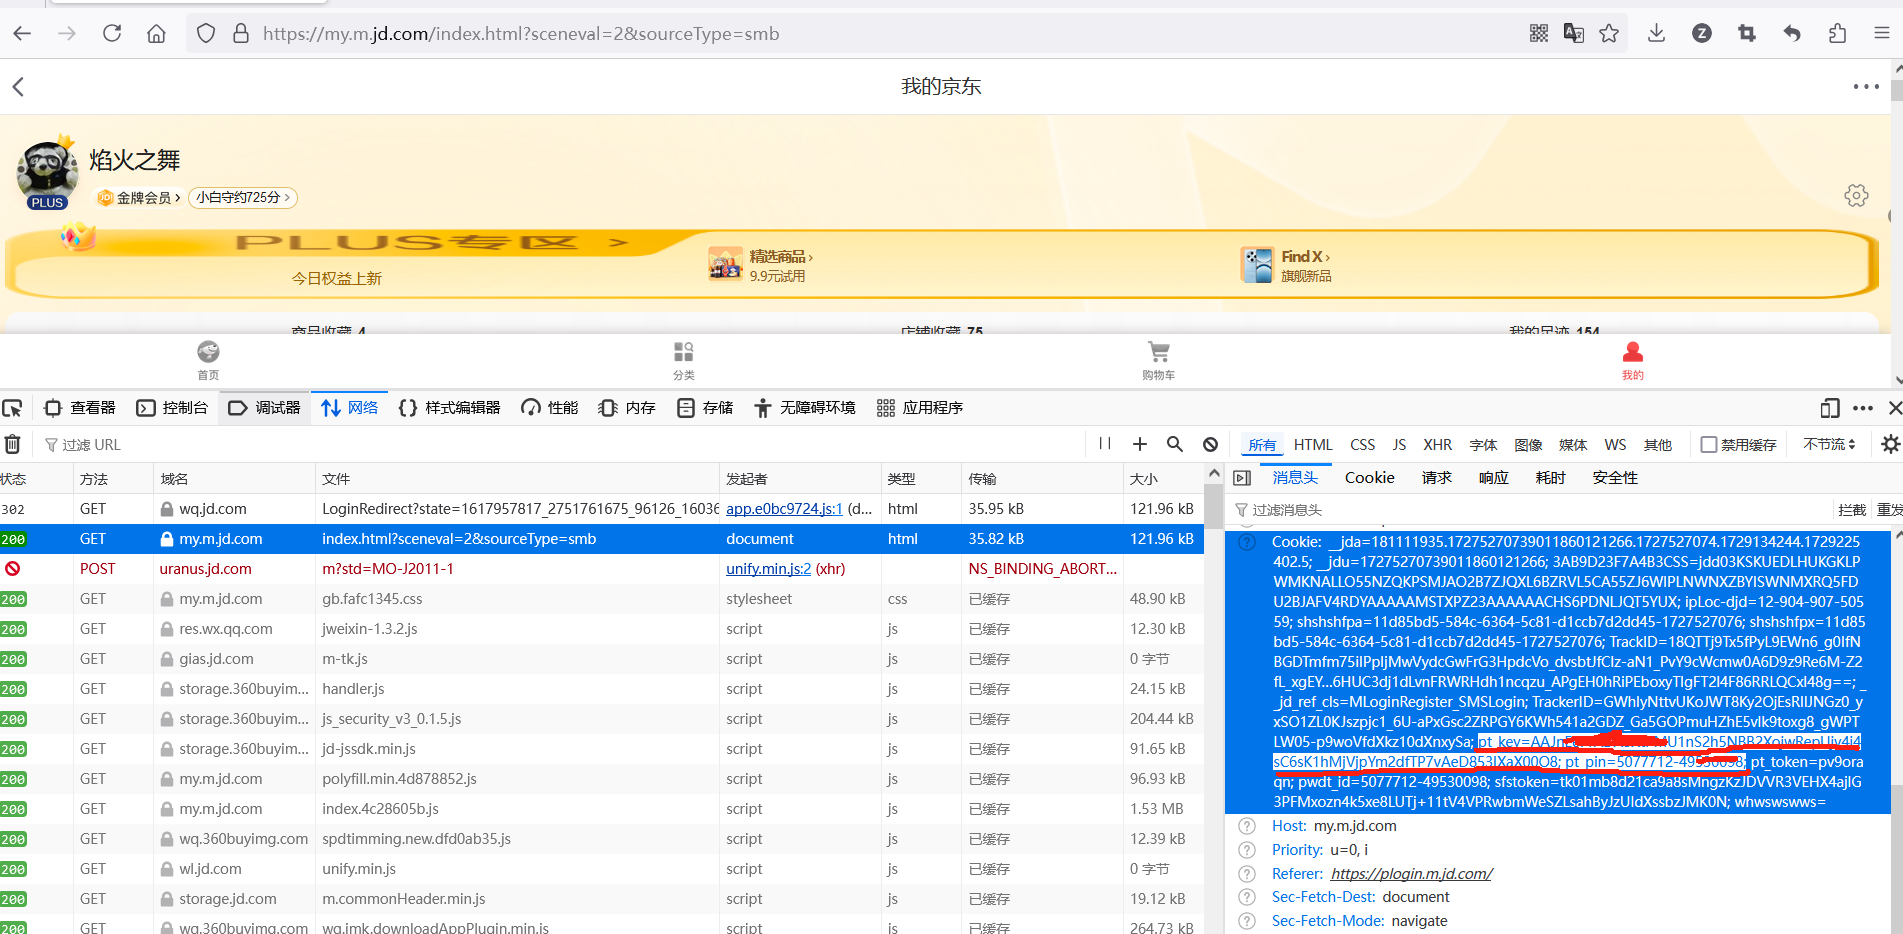Tap the JD page back chevron
The width and height of the screenshot is (1903, 934).
[x=18, y=87]
